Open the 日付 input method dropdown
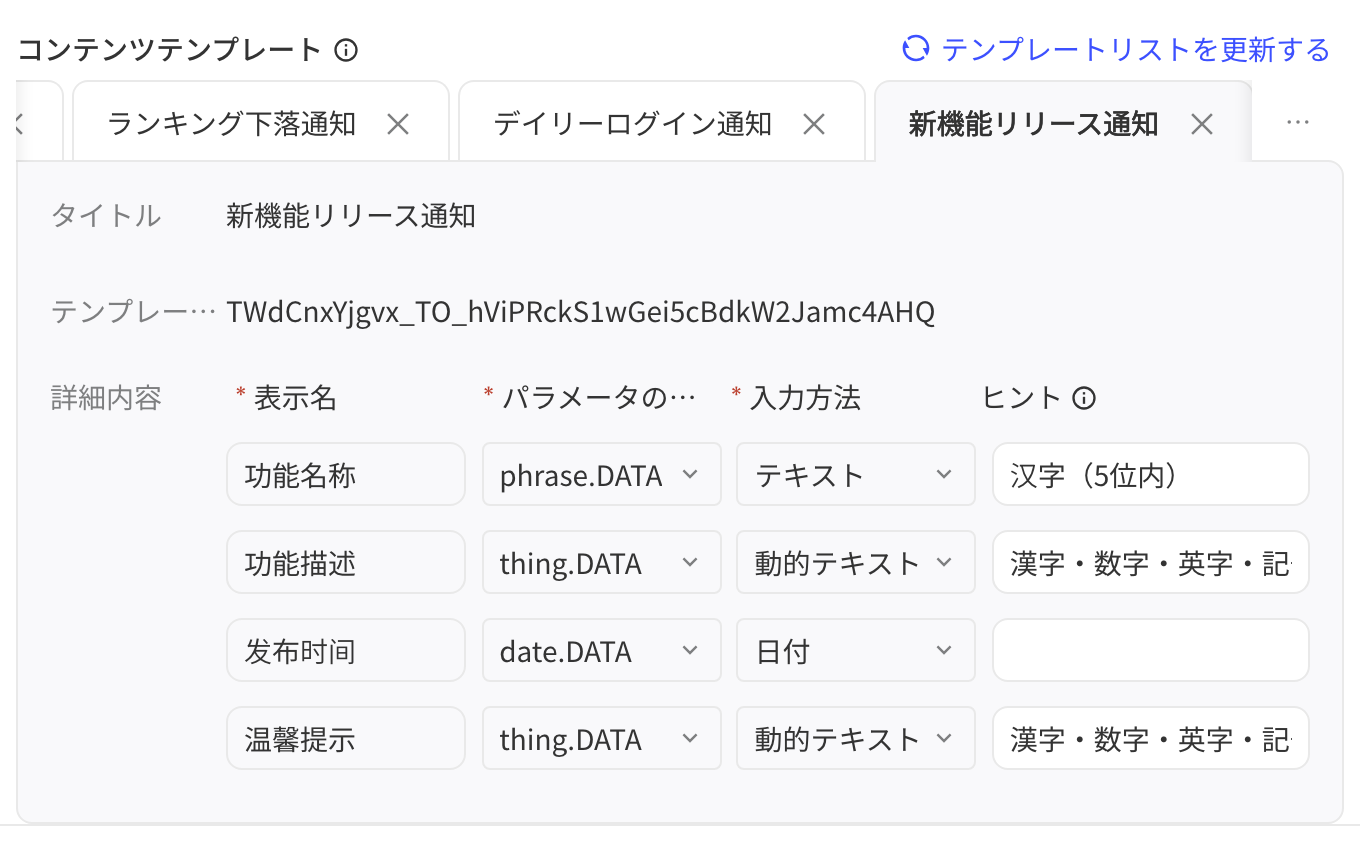 click(856, 651)
